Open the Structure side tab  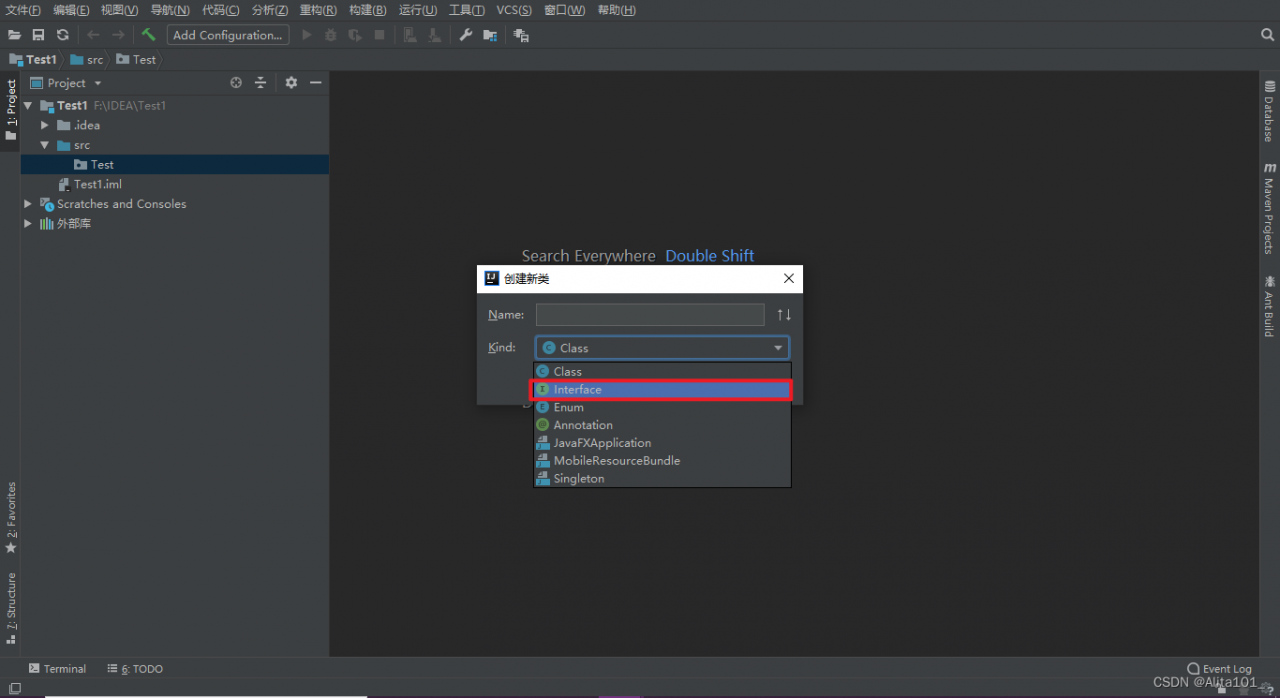click(11, 610)
